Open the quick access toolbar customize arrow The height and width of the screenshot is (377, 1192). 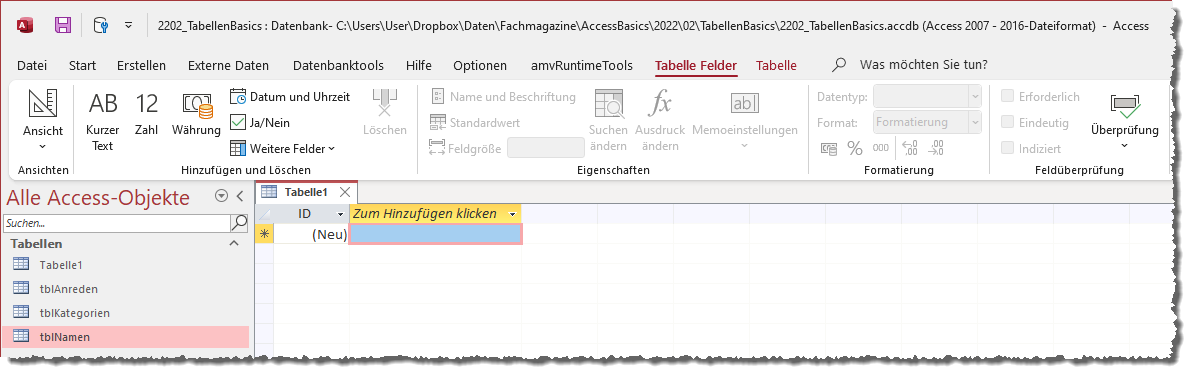(x=128, y=25)
